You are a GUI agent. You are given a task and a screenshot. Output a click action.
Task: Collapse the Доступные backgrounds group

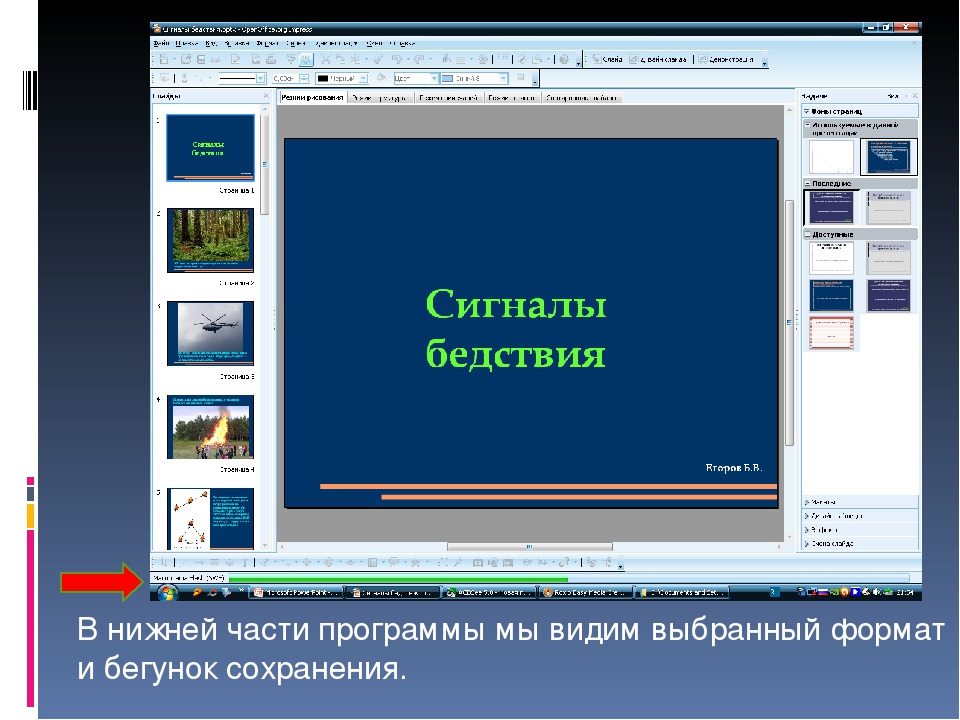click(x=808, y=233)
